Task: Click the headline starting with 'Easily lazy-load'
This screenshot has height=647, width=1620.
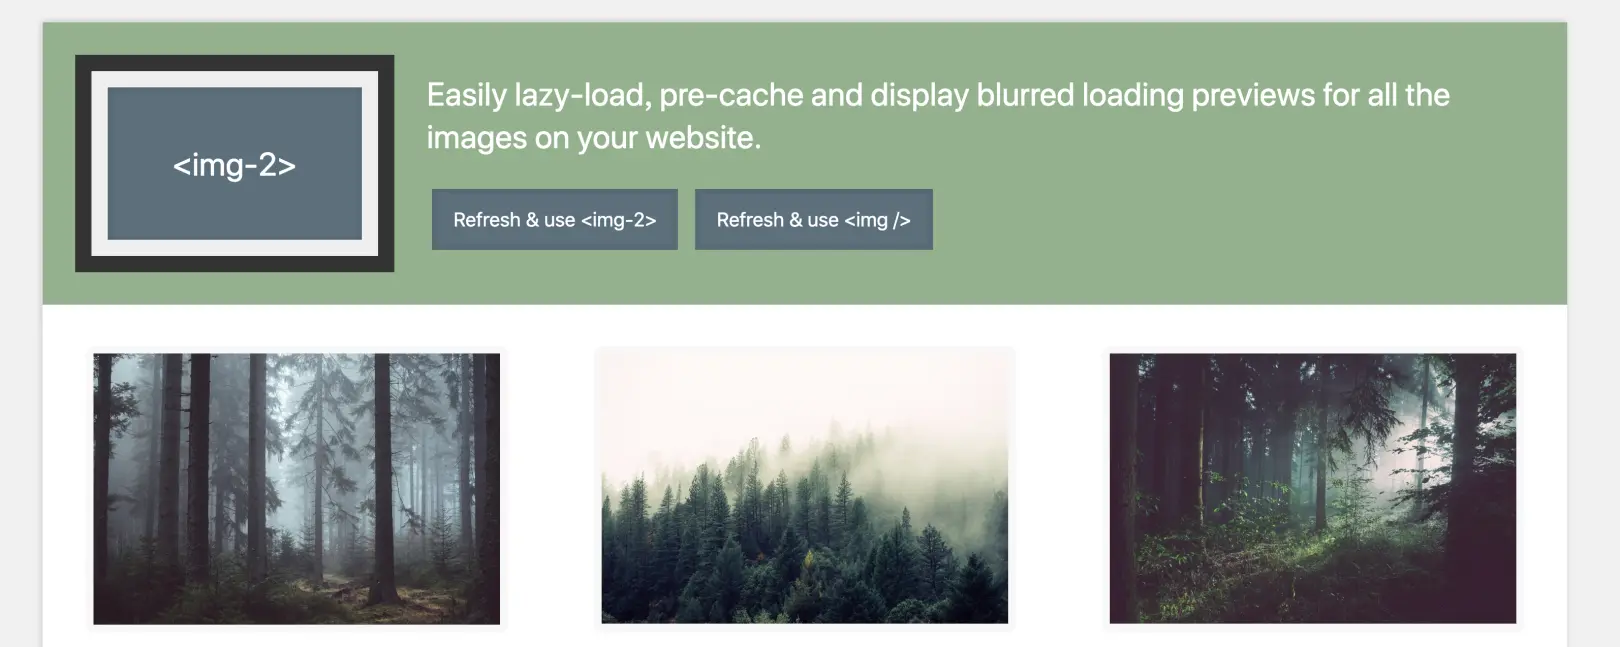Action: pyautogui.click(x=937, y=116)
